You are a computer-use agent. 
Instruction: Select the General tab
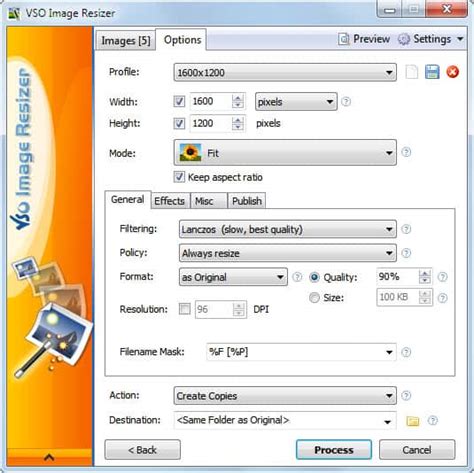tap(128, 200)
